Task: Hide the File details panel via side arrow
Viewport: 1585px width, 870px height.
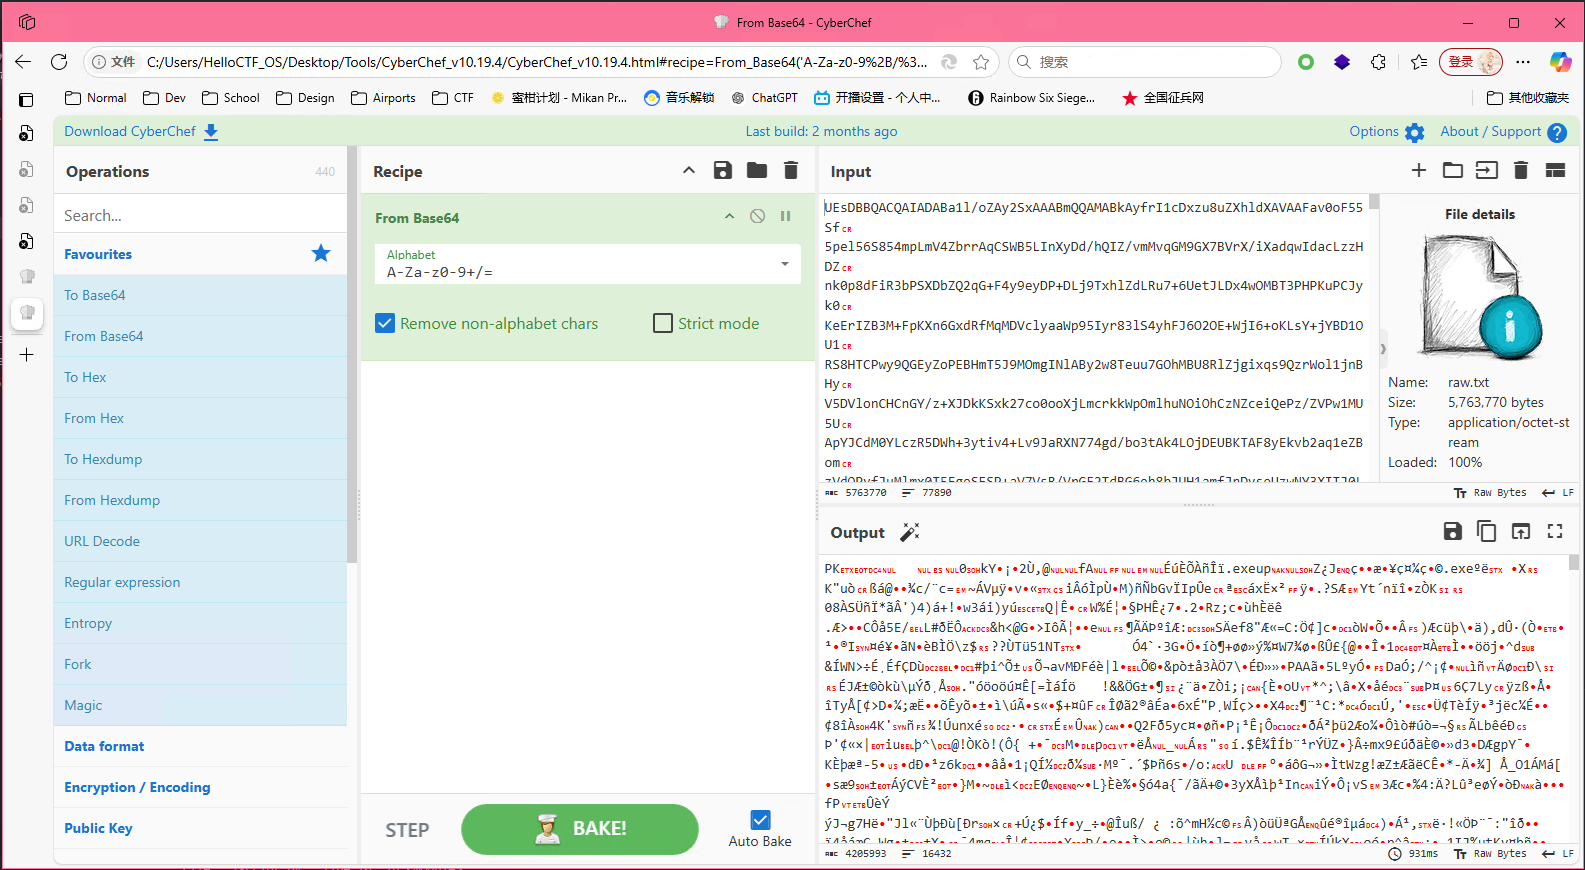Action: 1383,349
